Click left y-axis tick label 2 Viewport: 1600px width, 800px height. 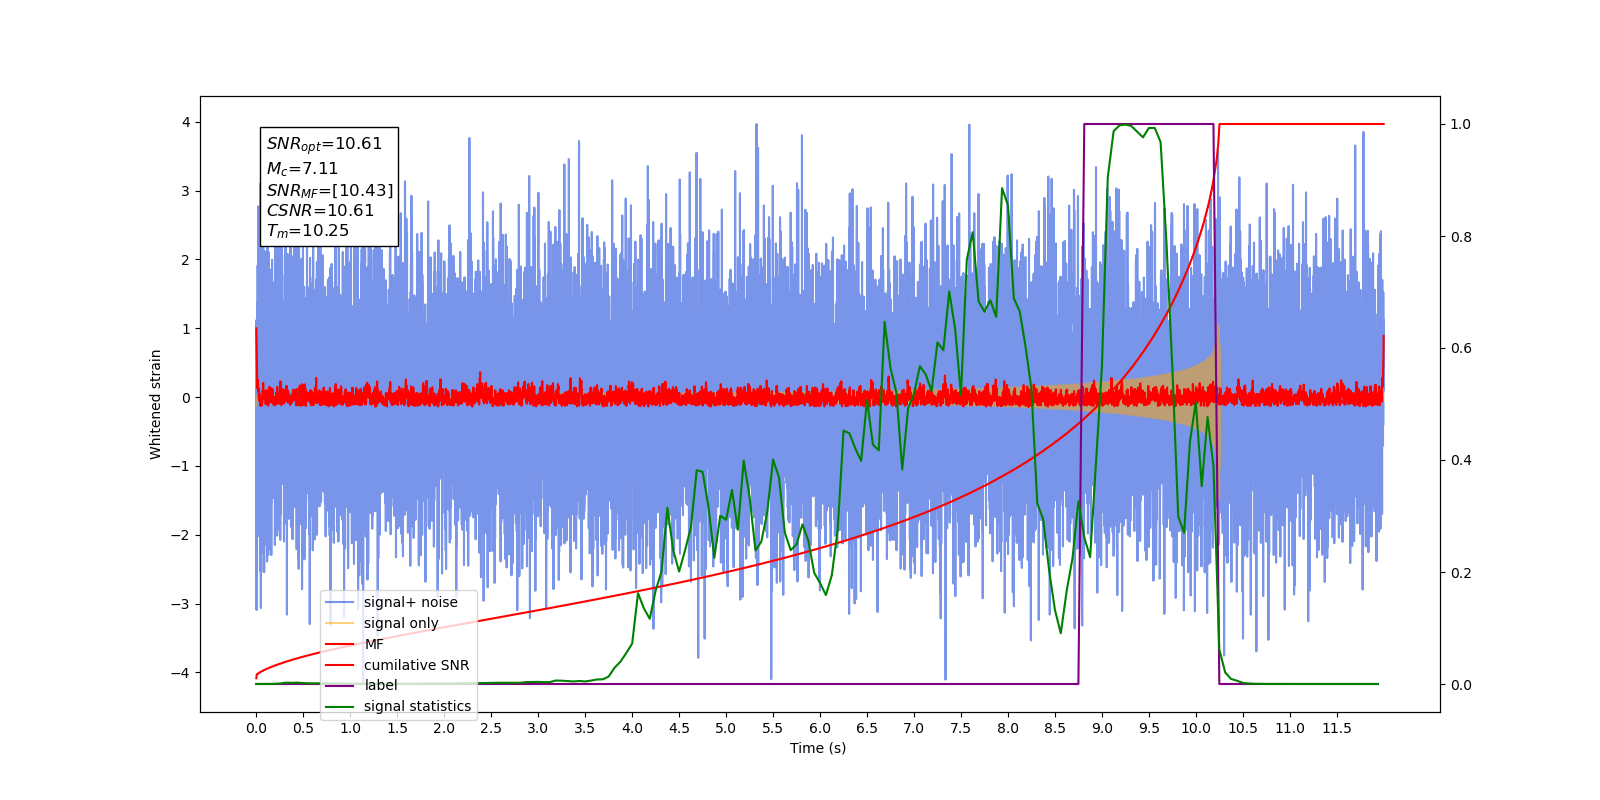pos(186,260)
